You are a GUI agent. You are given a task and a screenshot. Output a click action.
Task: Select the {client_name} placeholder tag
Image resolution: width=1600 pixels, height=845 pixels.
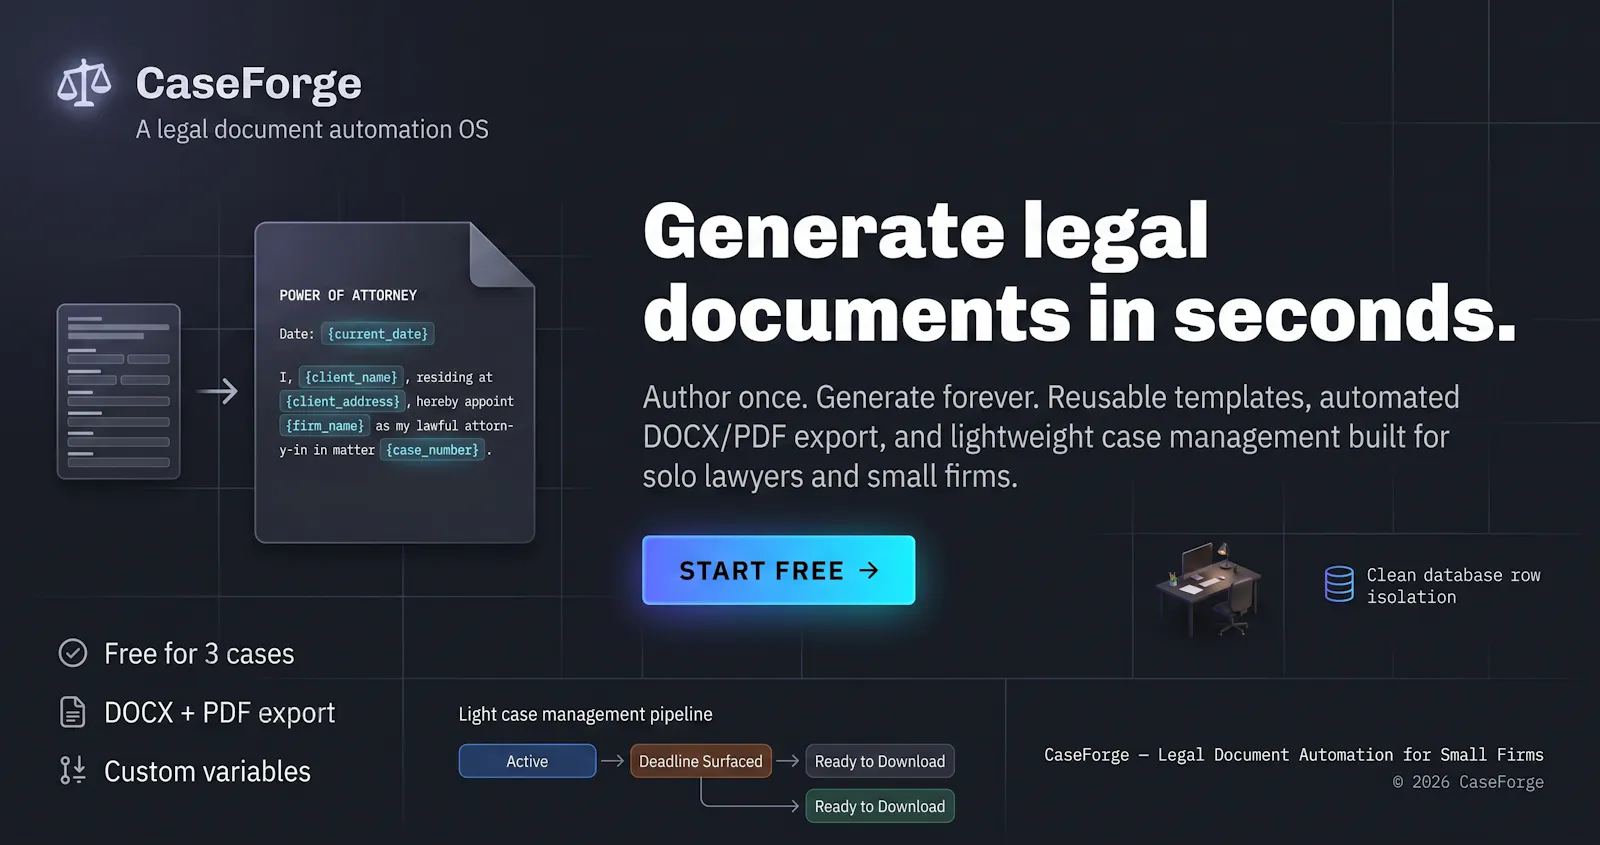[351, 377]
